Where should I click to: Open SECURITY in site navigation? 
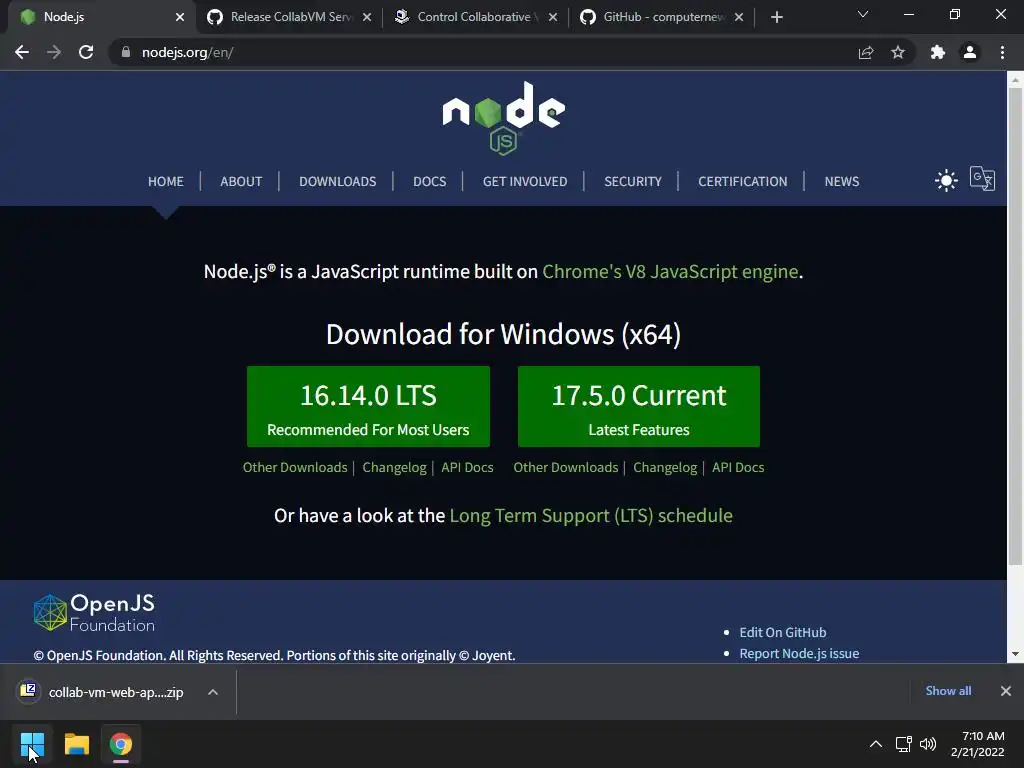click(633, 182)
